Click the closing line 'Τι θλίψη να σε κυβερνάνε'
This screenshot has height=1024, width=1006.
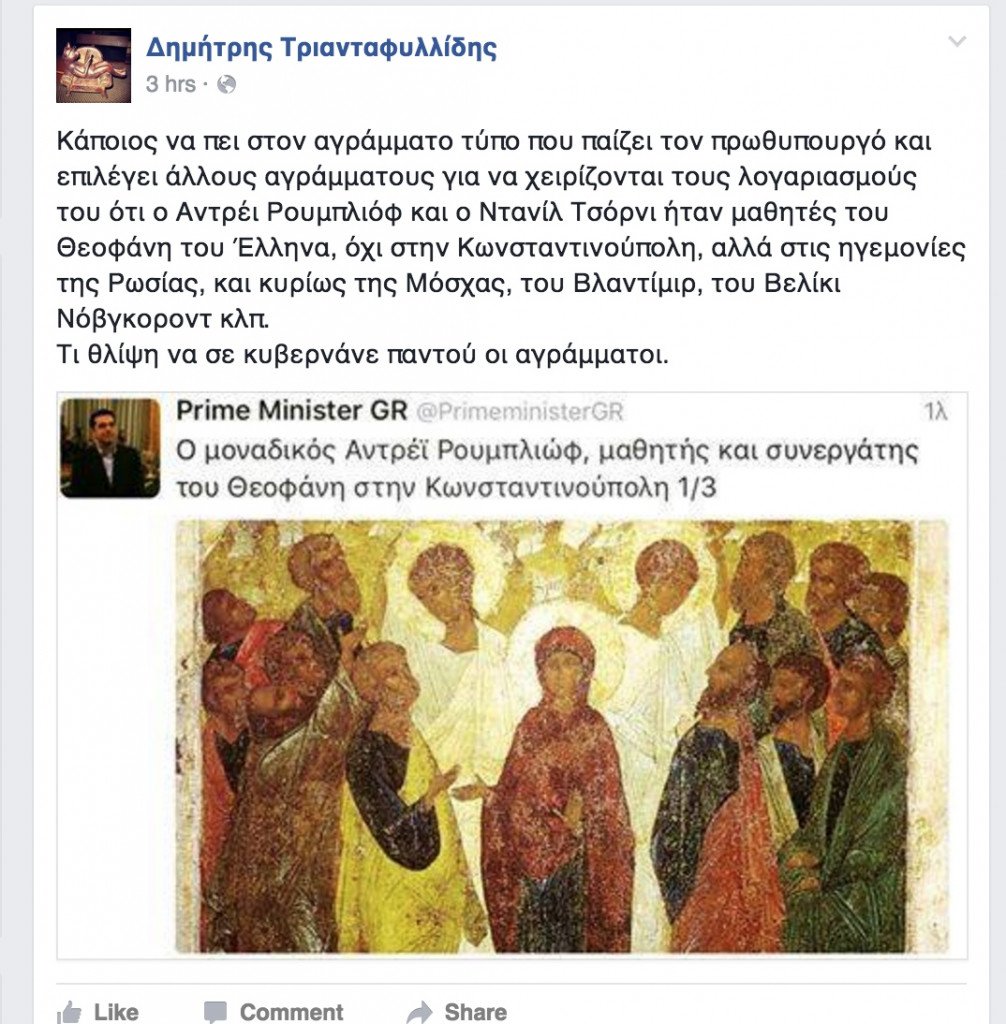coord(363,355)
